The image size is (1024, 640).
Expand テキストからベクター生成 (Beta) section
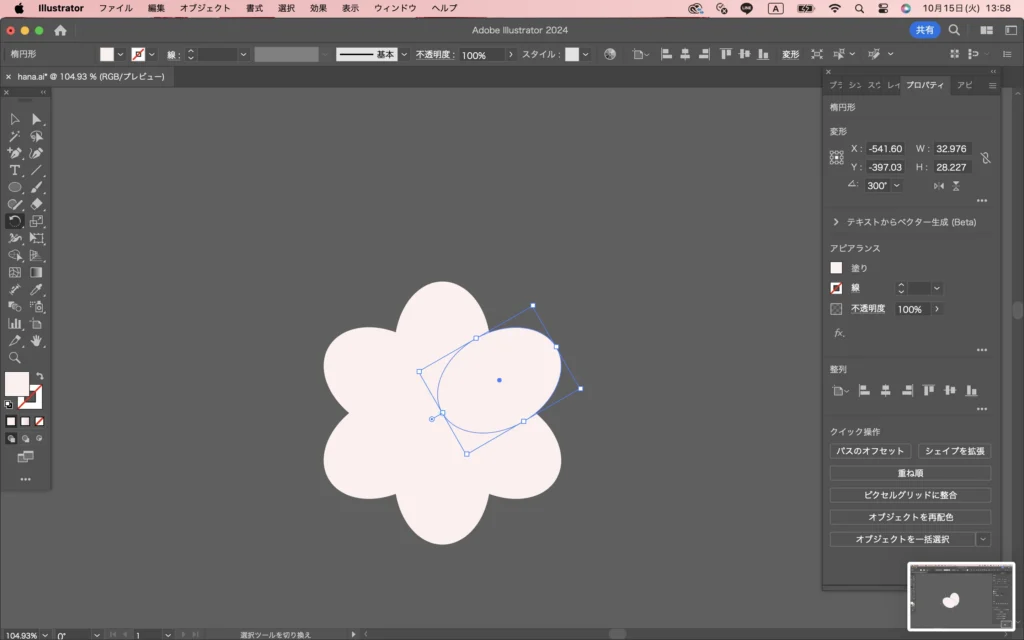(x=836, y=222)
